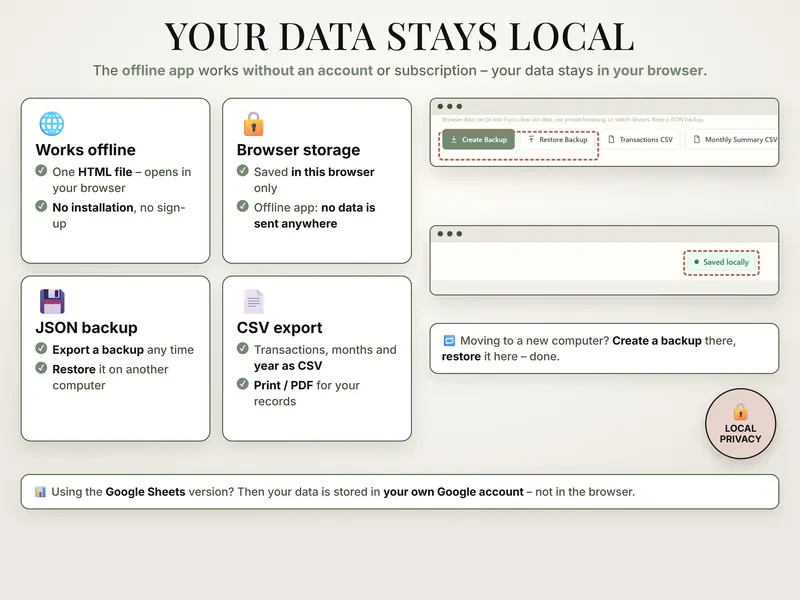Click the Restore Backup button
The image size is (800, 600).
tap(558, 139)
